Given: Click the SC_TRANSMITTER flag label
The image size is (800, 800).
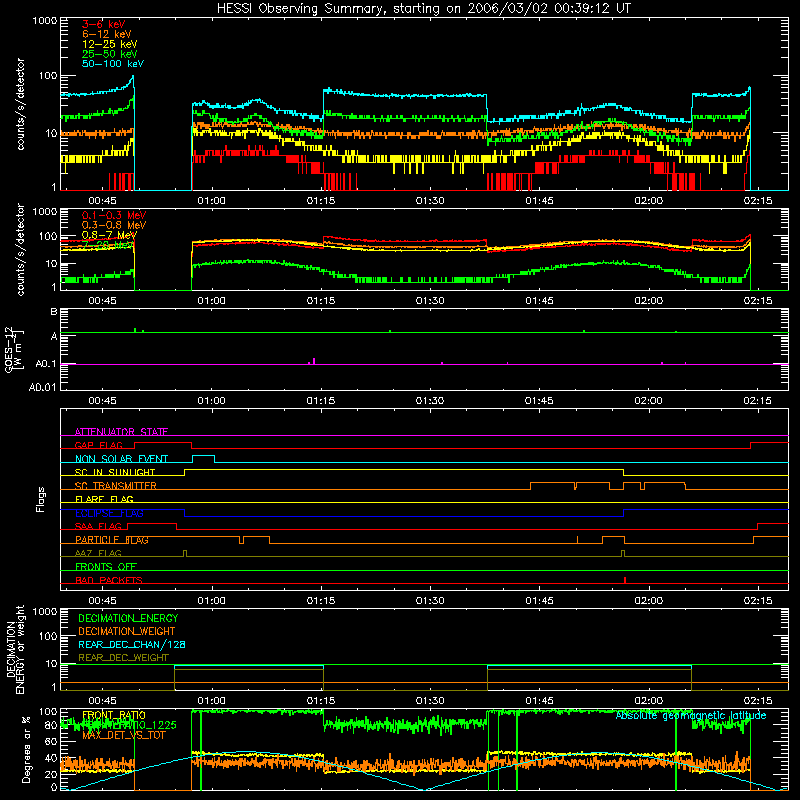Looking at the screenshot, I should [x=116, y=485].
